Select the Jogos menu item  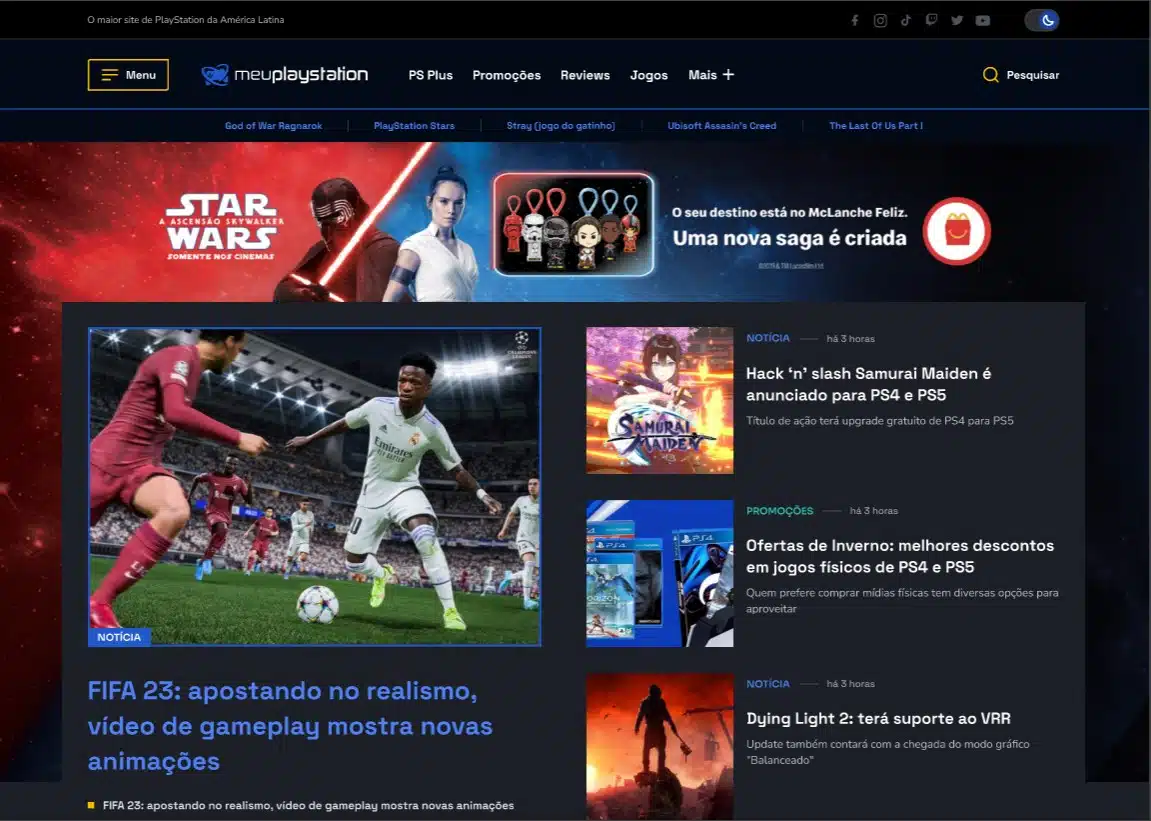click(648, 74)
